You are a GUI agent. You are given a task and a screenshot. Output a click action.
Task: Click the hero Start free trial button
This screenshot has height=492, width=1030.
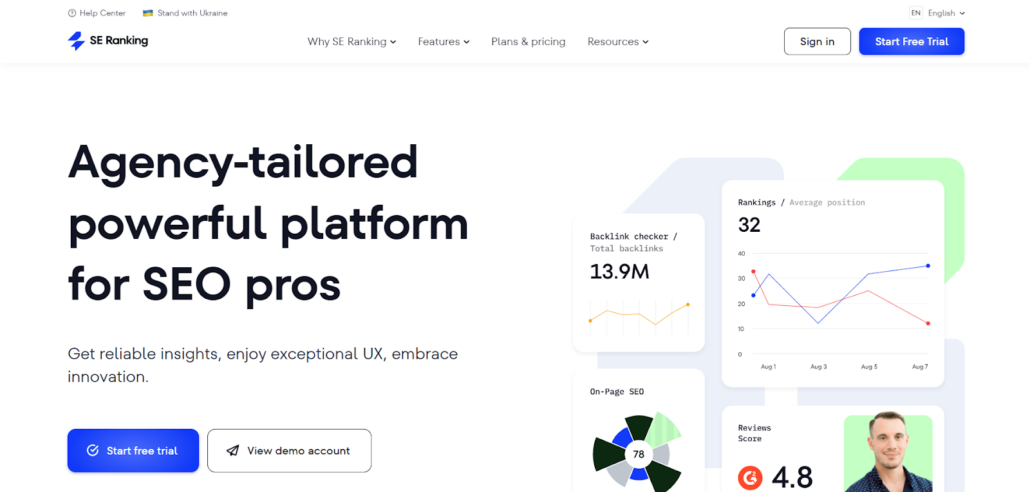pos(133,451)
